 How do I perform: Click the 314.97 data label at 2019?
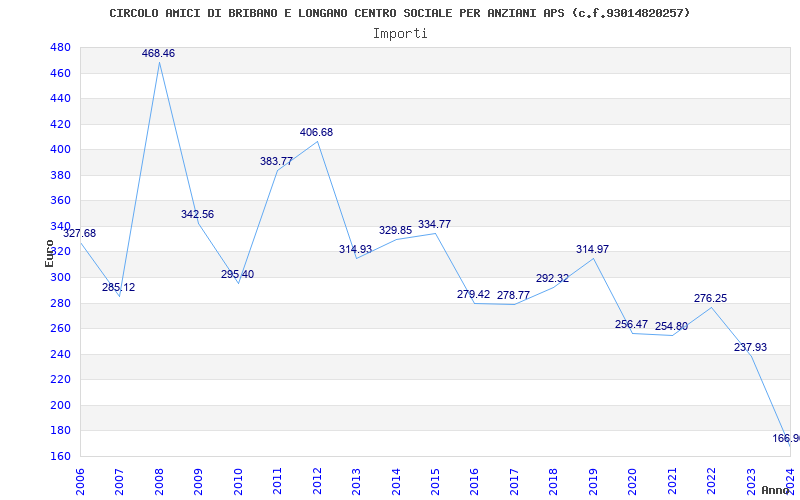[592, 249]
